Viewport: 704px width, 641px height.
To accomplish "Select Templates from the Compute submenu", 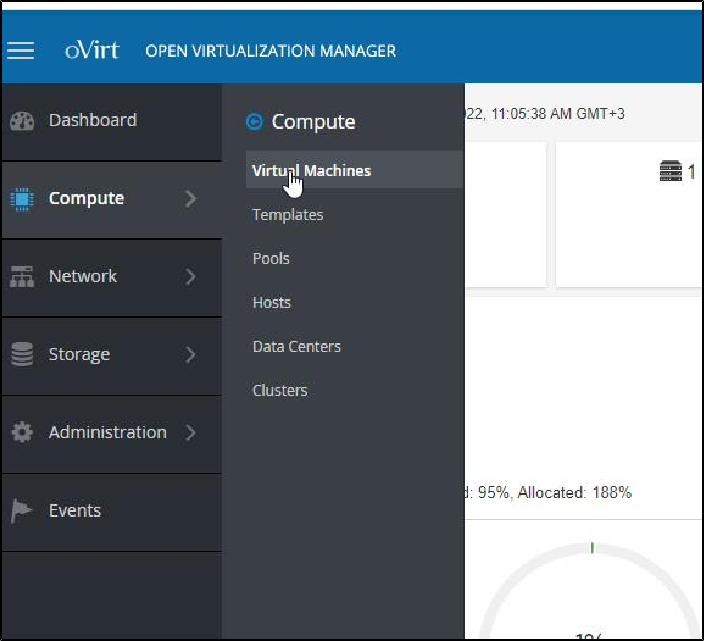I will coord(287,215).
